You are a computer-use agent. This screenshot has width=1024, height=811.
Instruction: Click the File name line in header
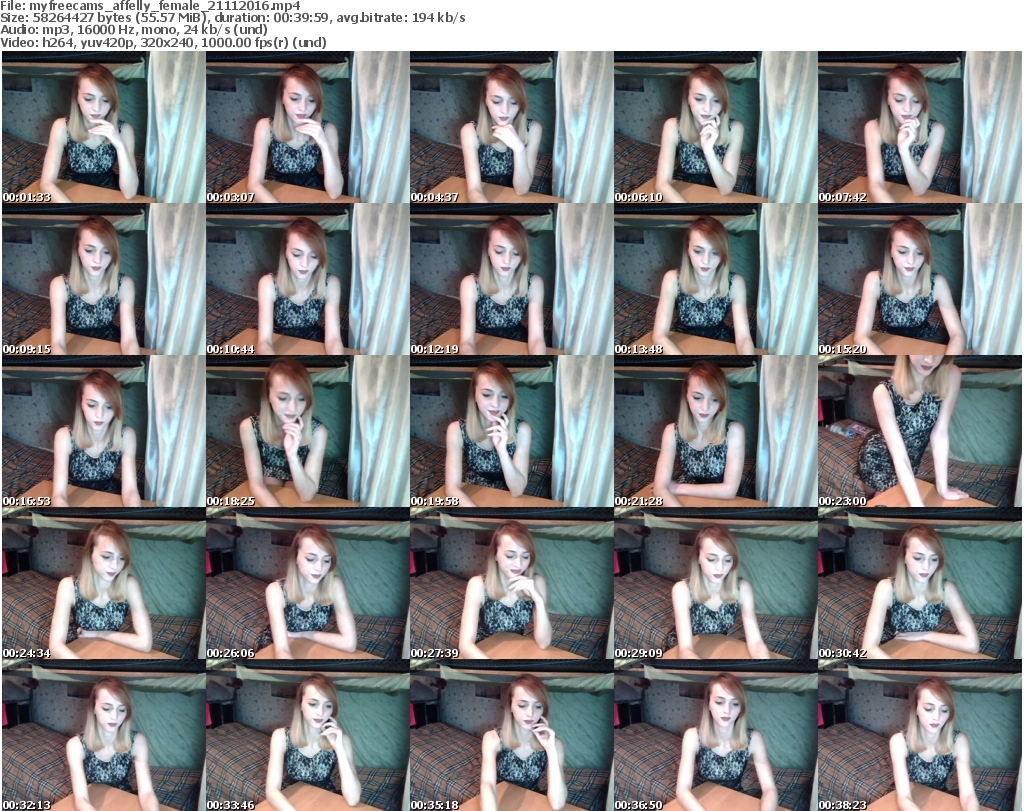click(x=151, y=6)
